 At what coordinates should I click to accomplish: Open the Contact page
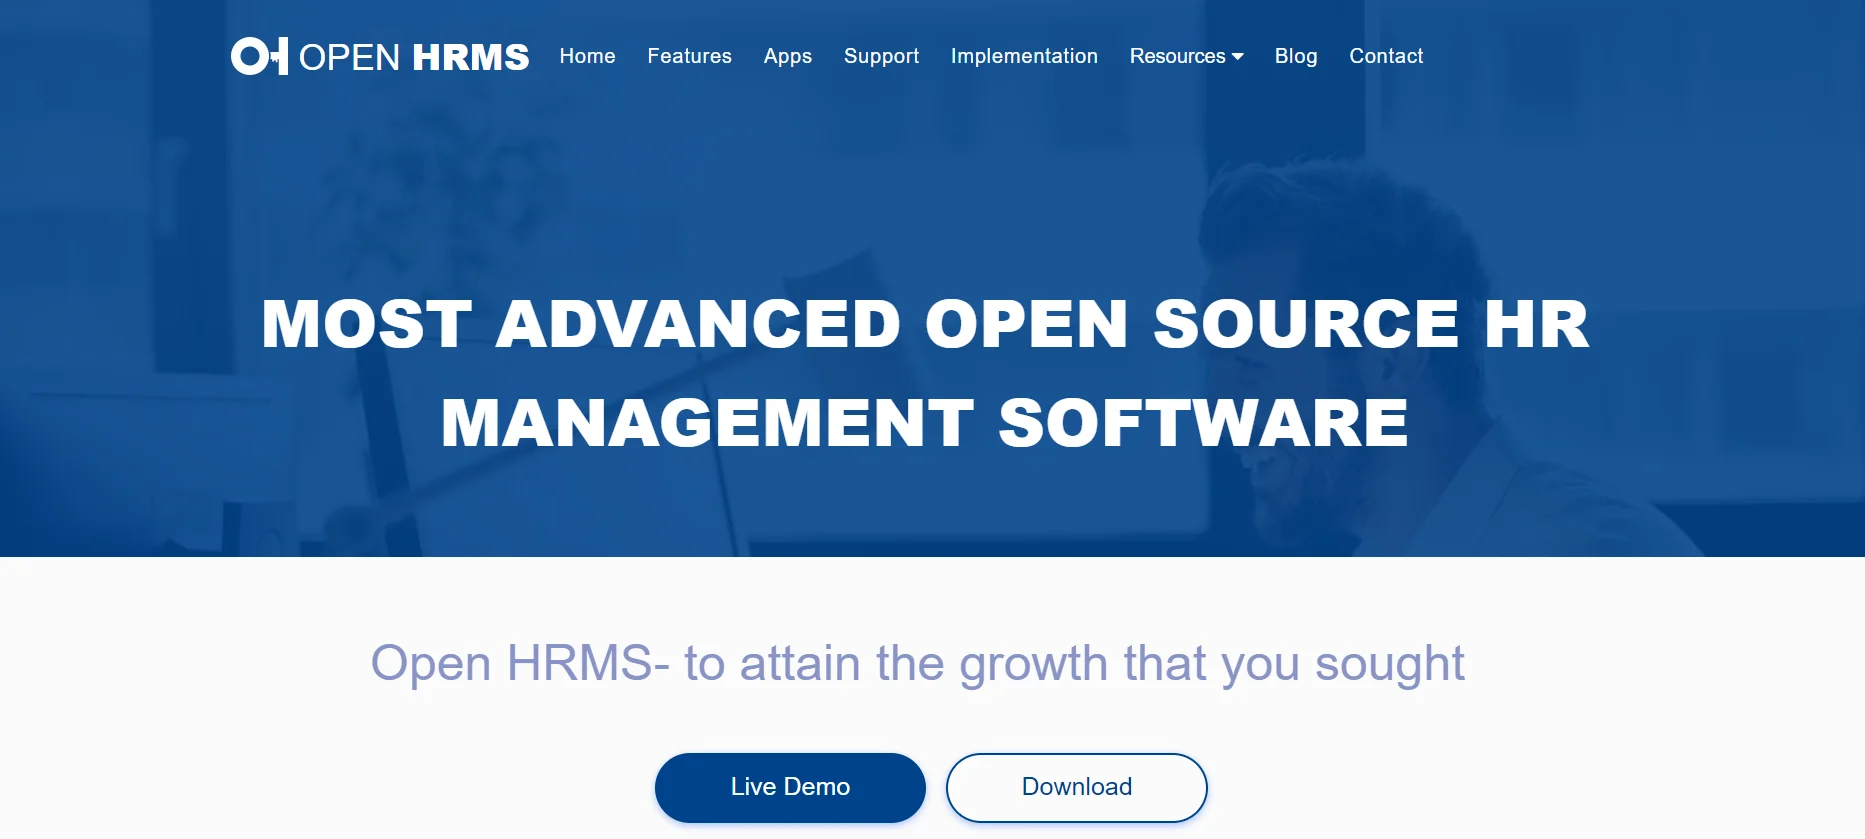point(1386,56)
